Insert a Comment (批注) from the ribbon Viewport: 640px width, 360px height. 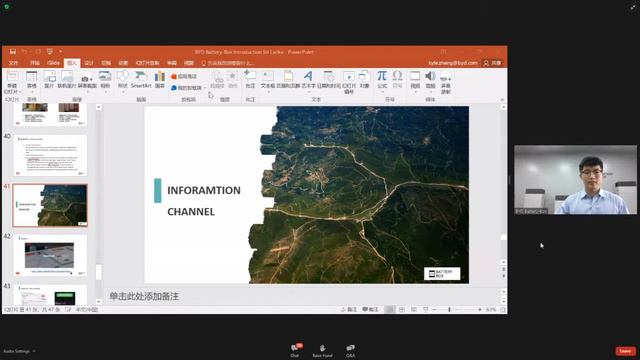(250, 80)
